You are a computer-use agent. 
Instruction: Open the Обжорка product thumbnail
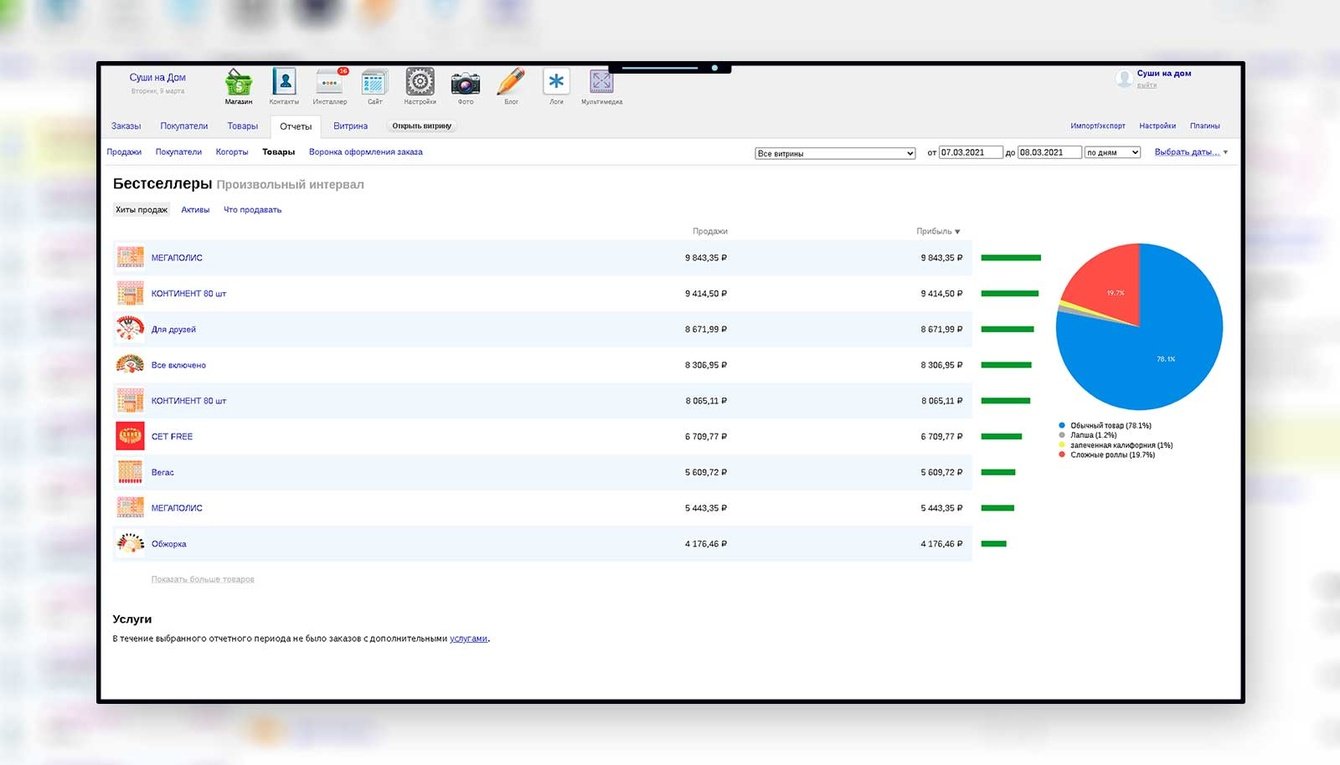click(130, 544)
